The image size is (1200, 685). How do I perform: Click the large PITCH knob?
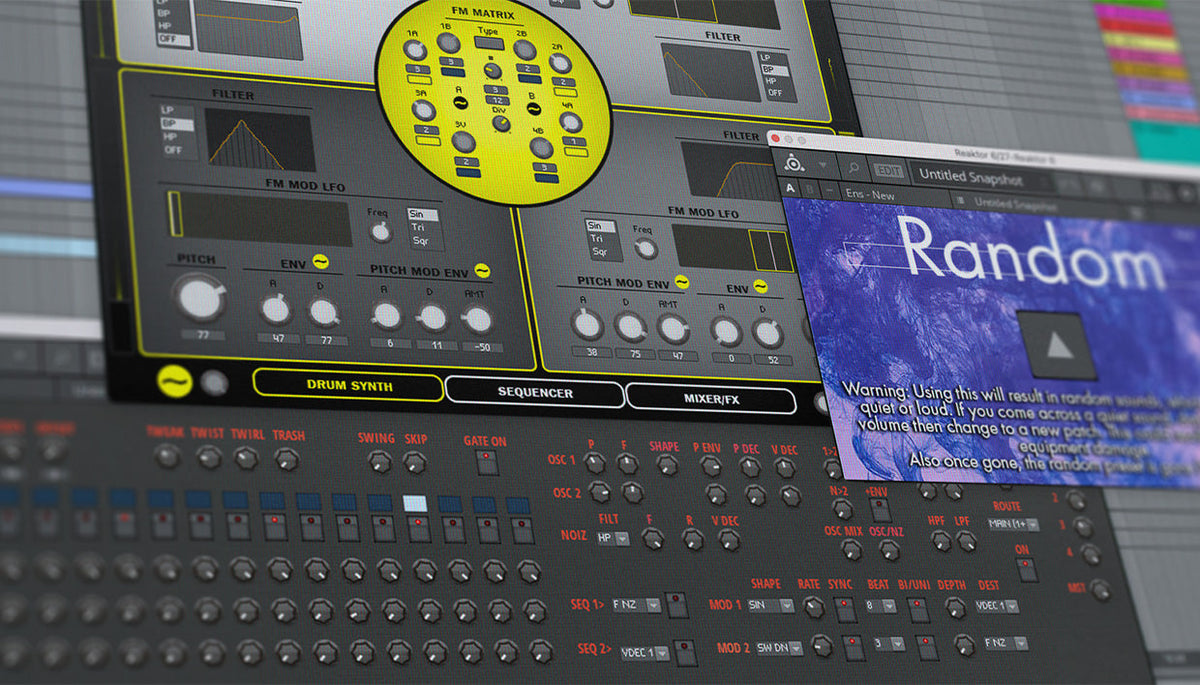tap(198, 297)
